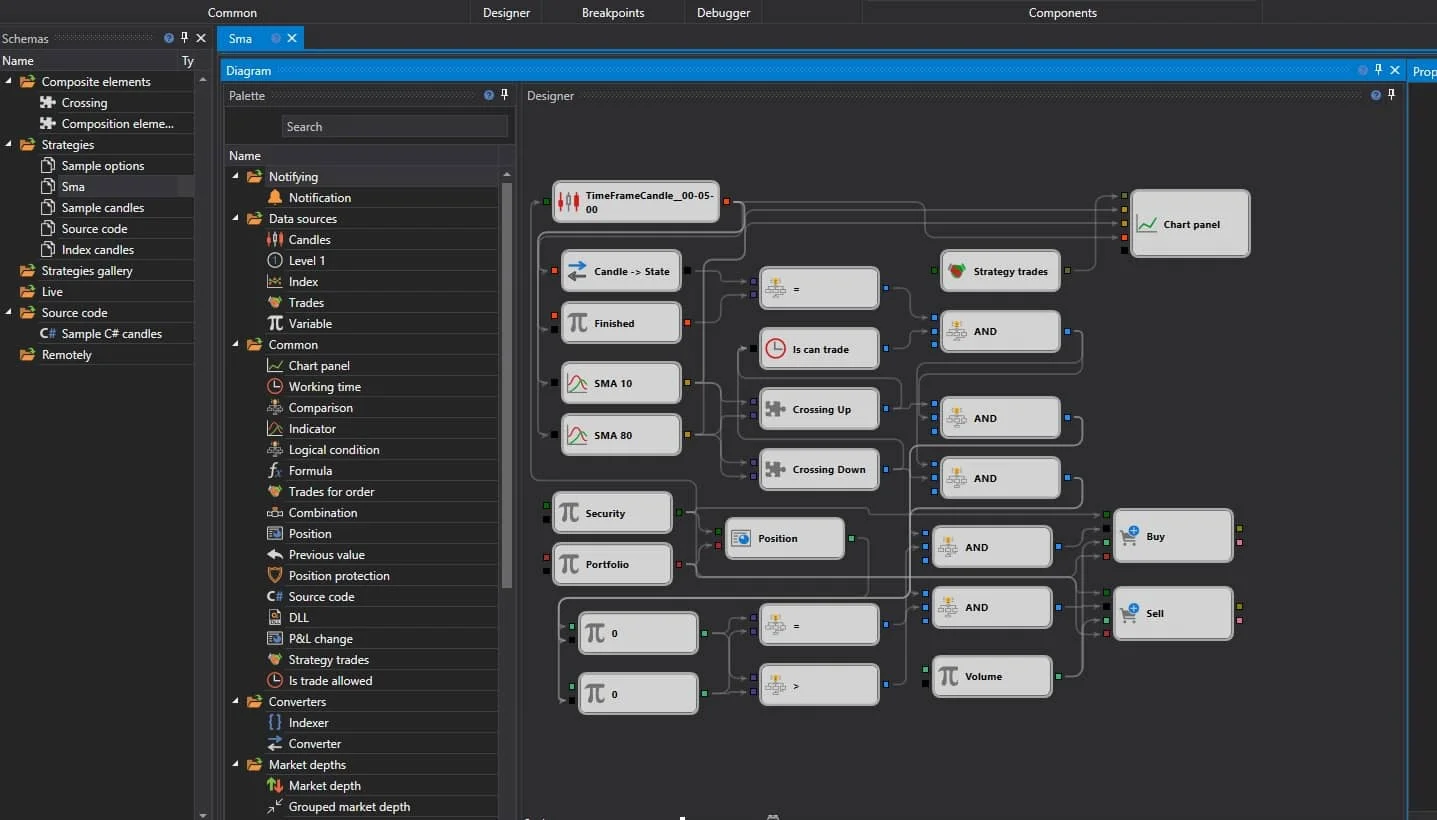
Task: Select the Candles icon under Data sources
Action: (x=275, y=240)
